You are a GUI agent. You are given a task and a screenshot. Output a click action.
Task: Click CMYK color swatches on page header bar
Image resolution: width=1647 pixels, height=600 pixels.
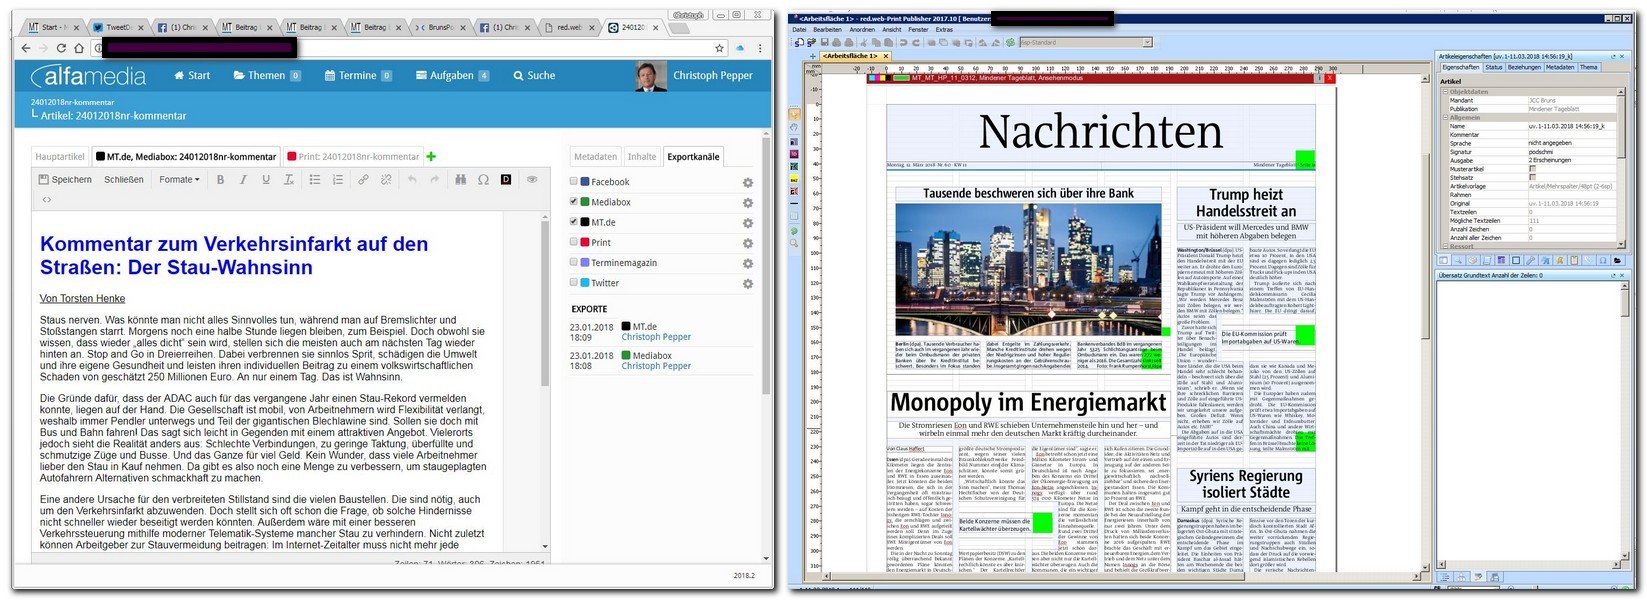pos(880,77)
